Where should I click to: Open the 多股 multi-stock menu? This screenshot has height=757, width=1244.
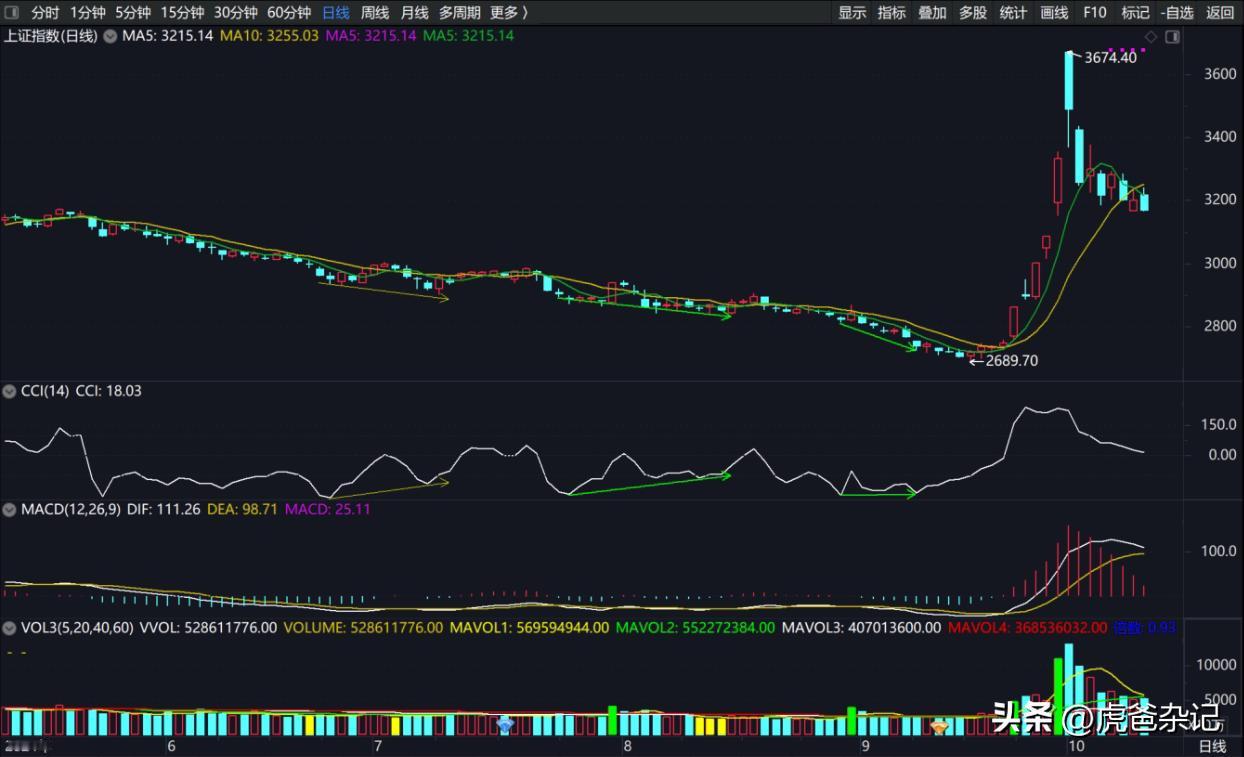[973, 12]
